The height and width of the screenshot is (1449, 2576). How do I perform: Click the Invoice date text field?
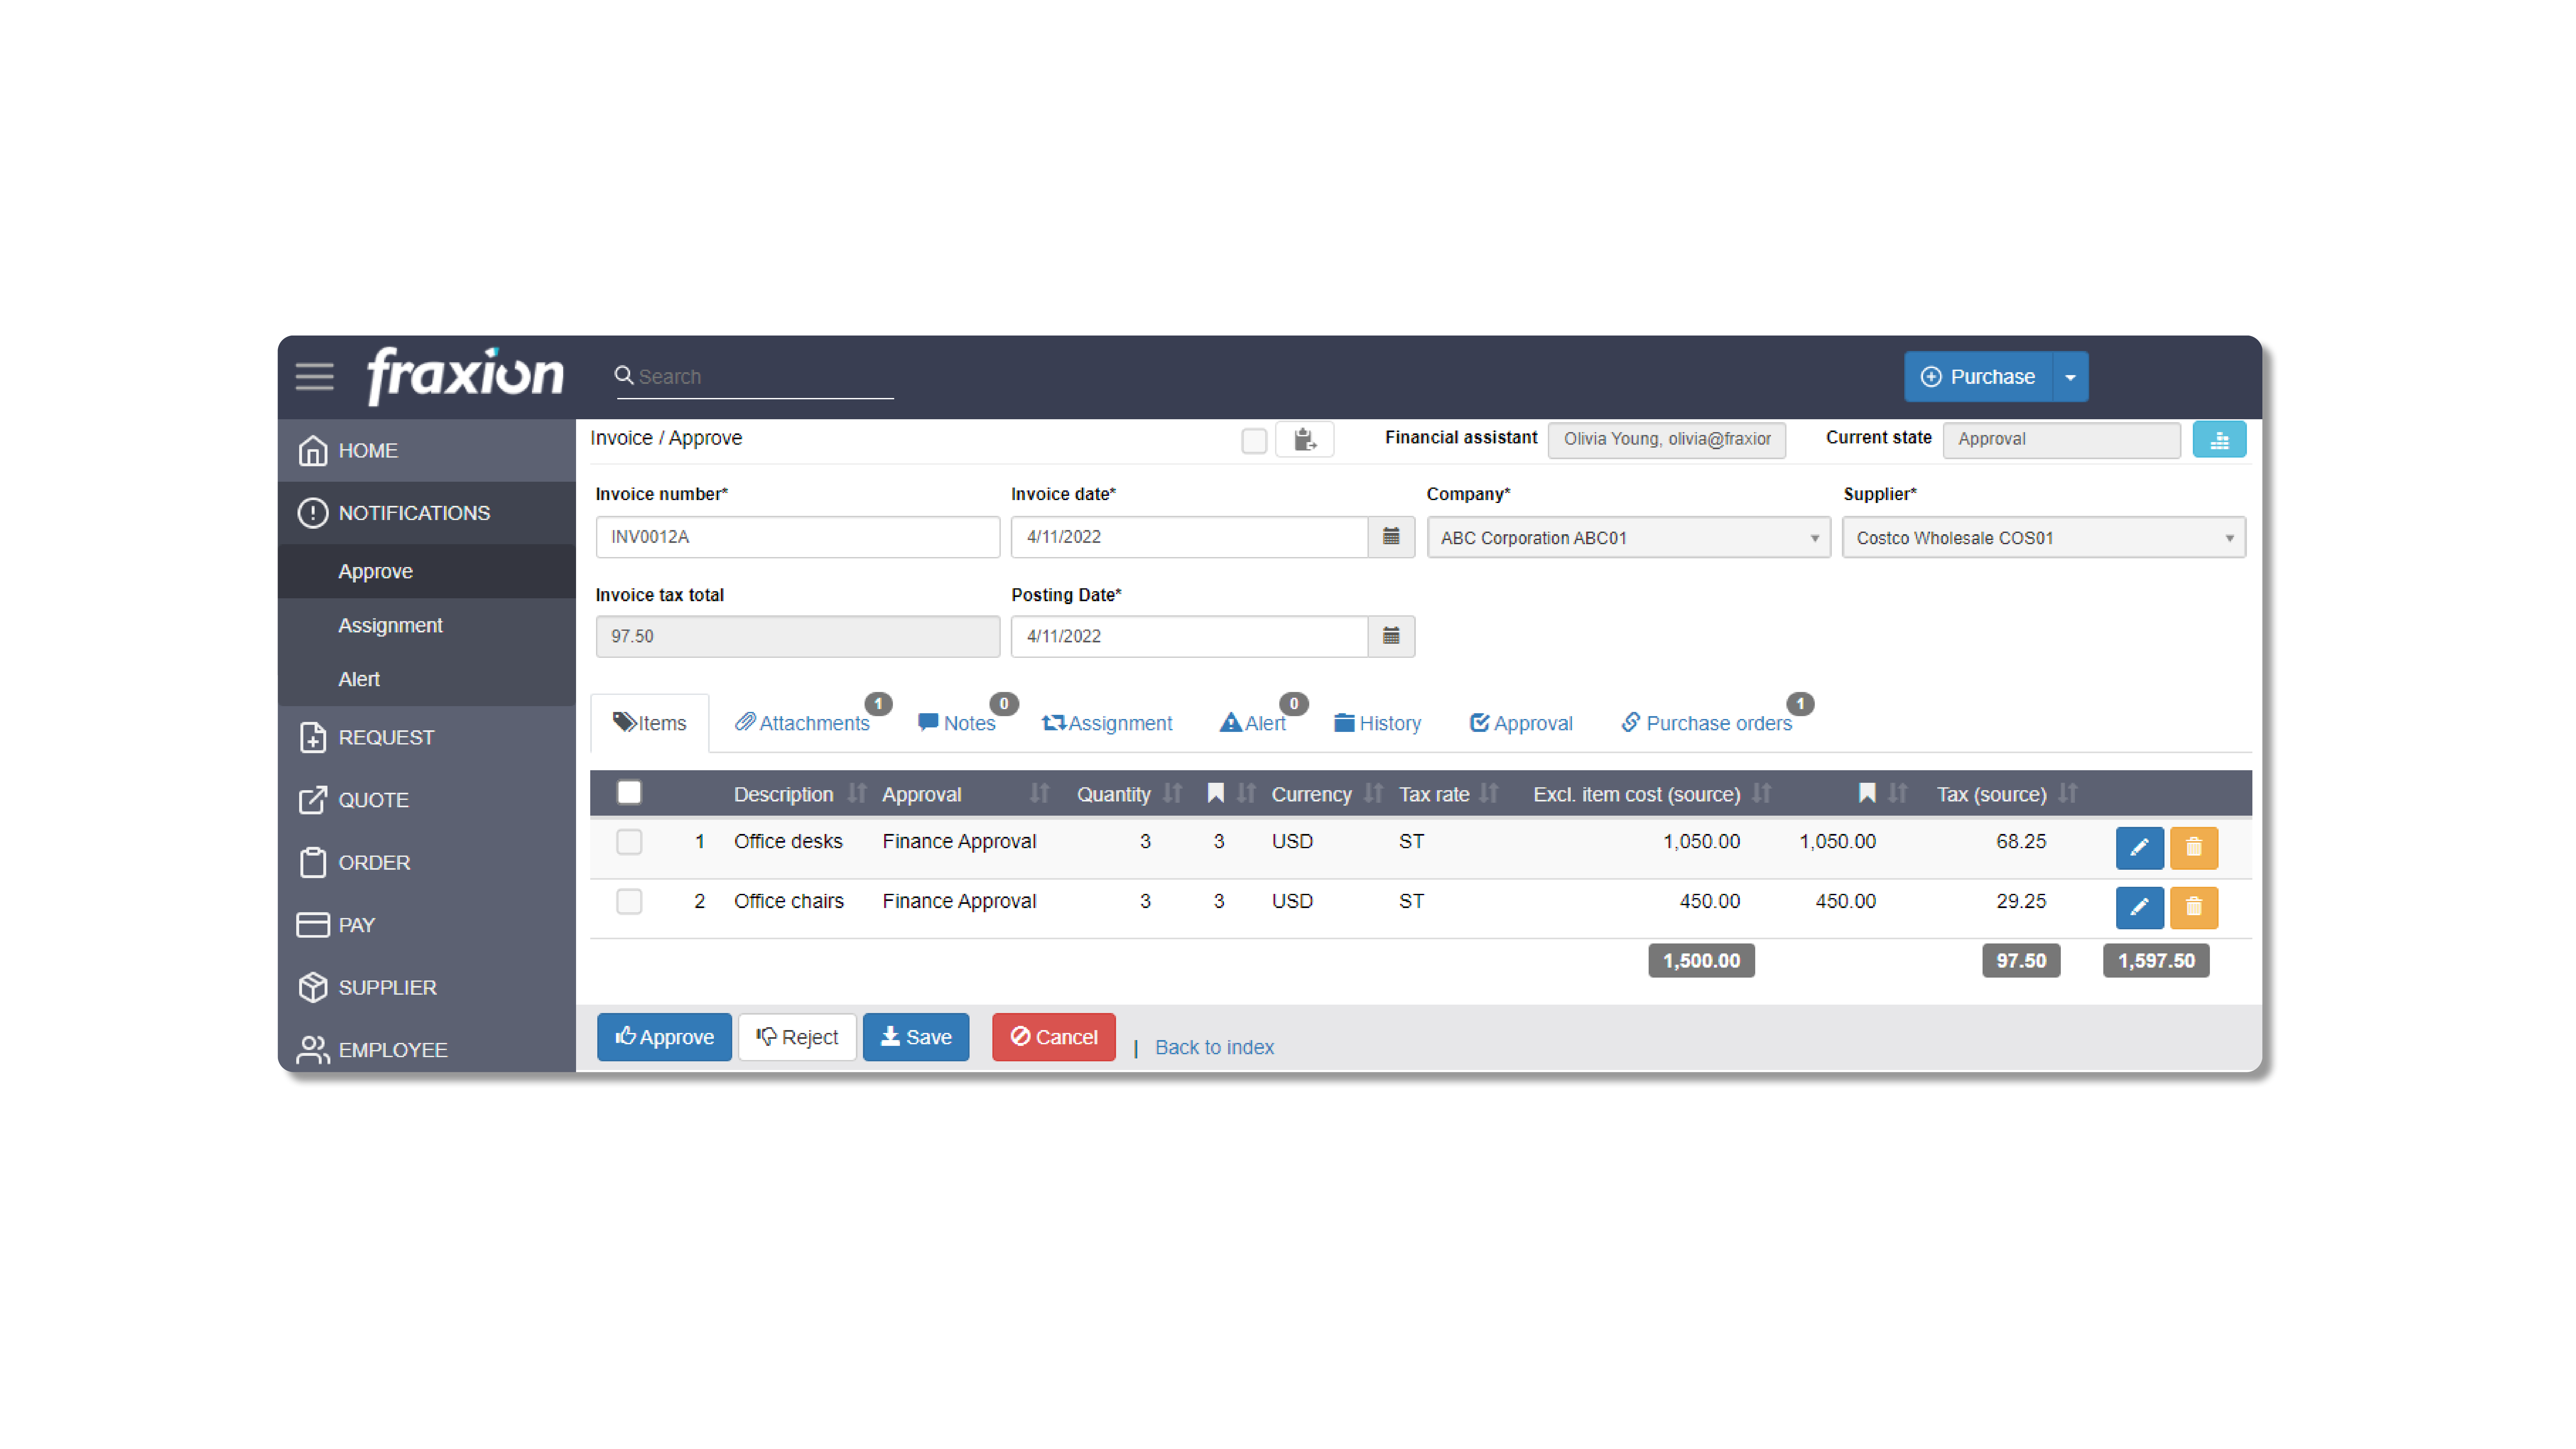pyautogui.click(x=1189, y=537)
